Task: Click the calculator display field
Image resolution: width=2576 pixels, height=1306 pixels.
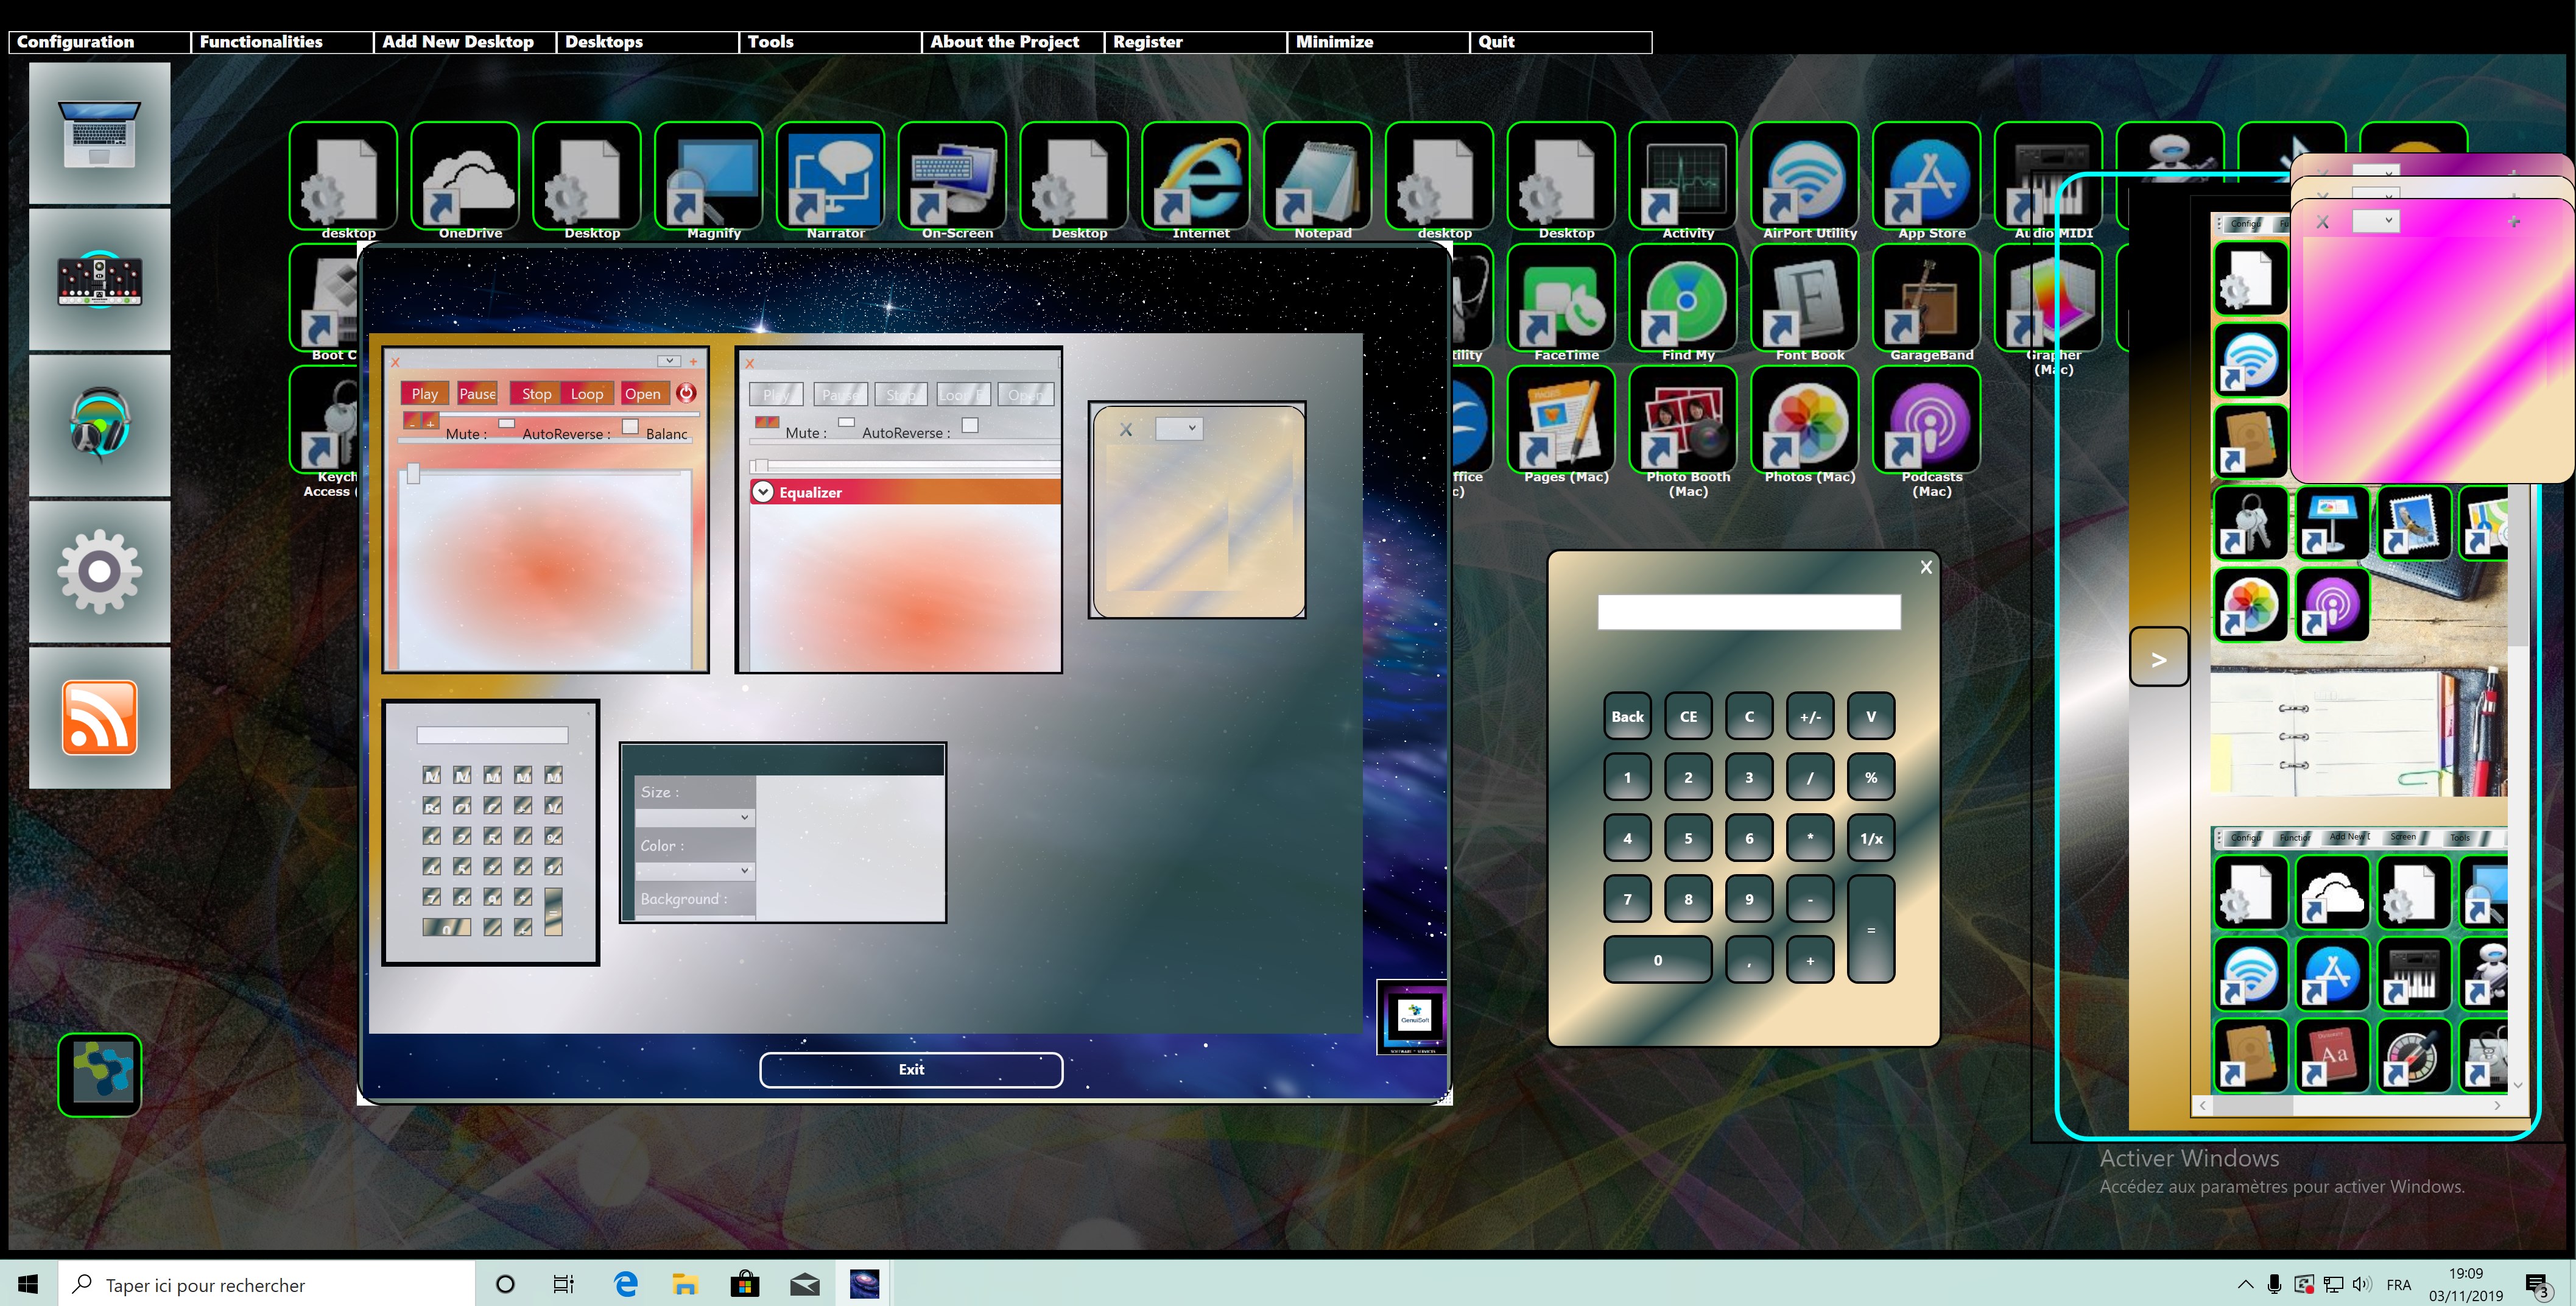Action: 1748,612
